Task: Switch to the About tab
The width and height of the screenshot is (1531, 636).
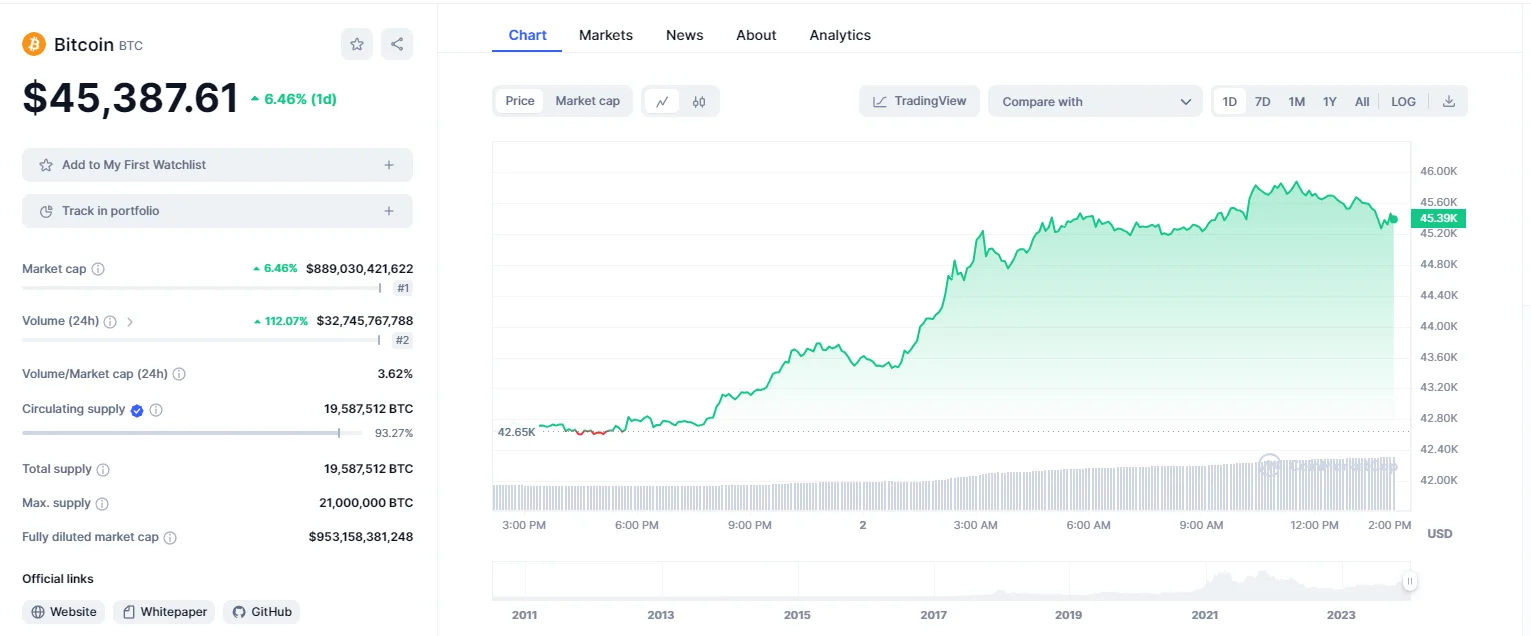Action: pos(756,35)
